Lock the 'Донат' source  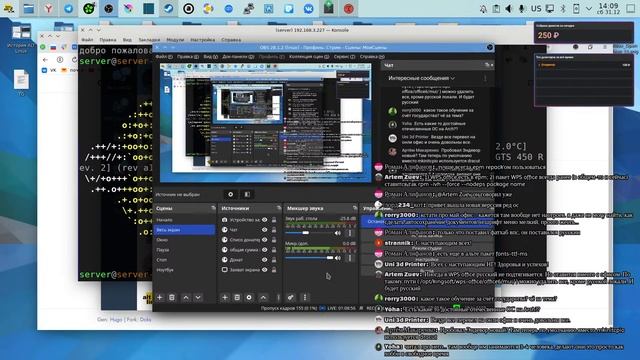click(274, 260)
